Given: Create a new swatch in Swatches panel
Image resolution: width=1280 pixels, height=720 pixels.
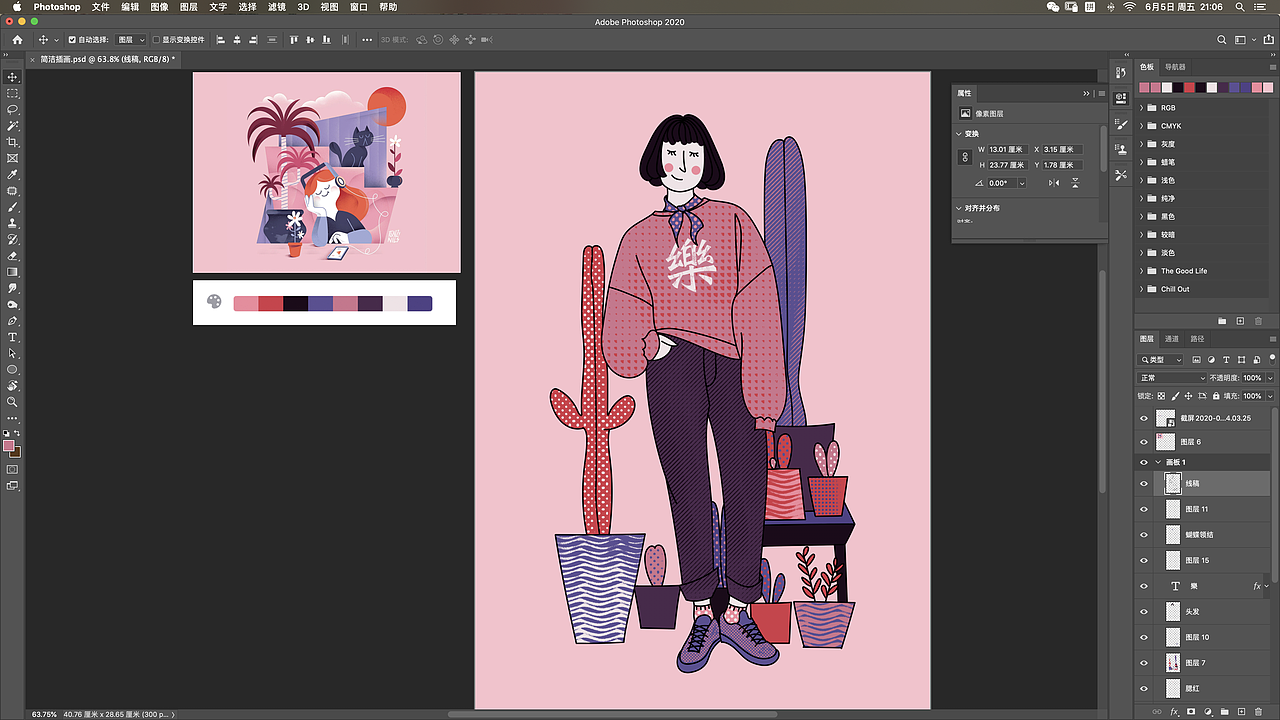Looking at the screenshot, I should click(1241, 321).
